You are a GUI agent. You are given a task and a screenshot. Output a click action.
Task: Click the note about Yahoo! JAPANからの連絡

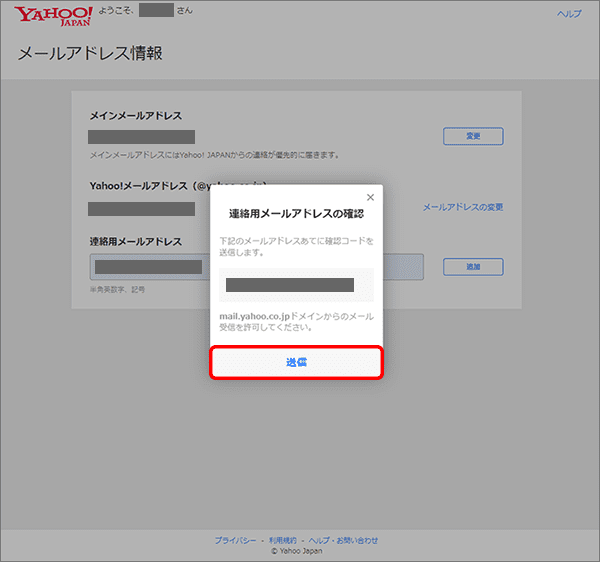pos(214,155)
